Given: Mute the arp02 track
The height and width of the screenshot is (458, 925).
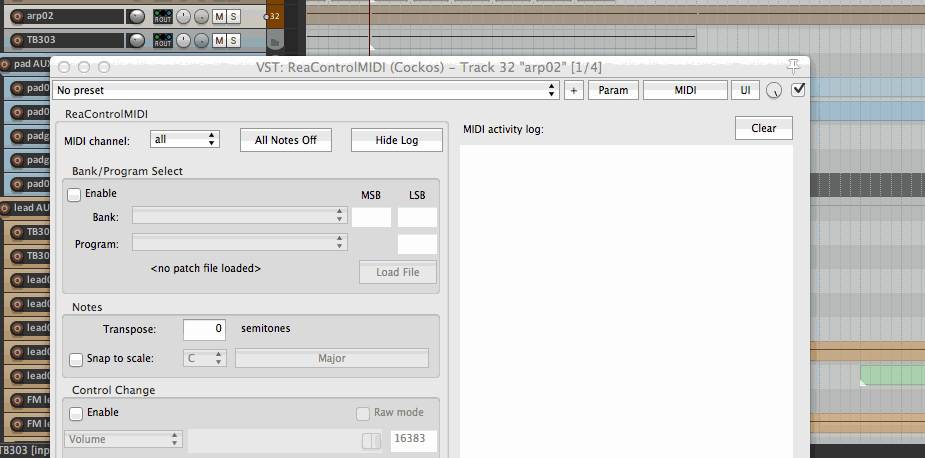Looking at the screenshot, I should pos(219,17).
